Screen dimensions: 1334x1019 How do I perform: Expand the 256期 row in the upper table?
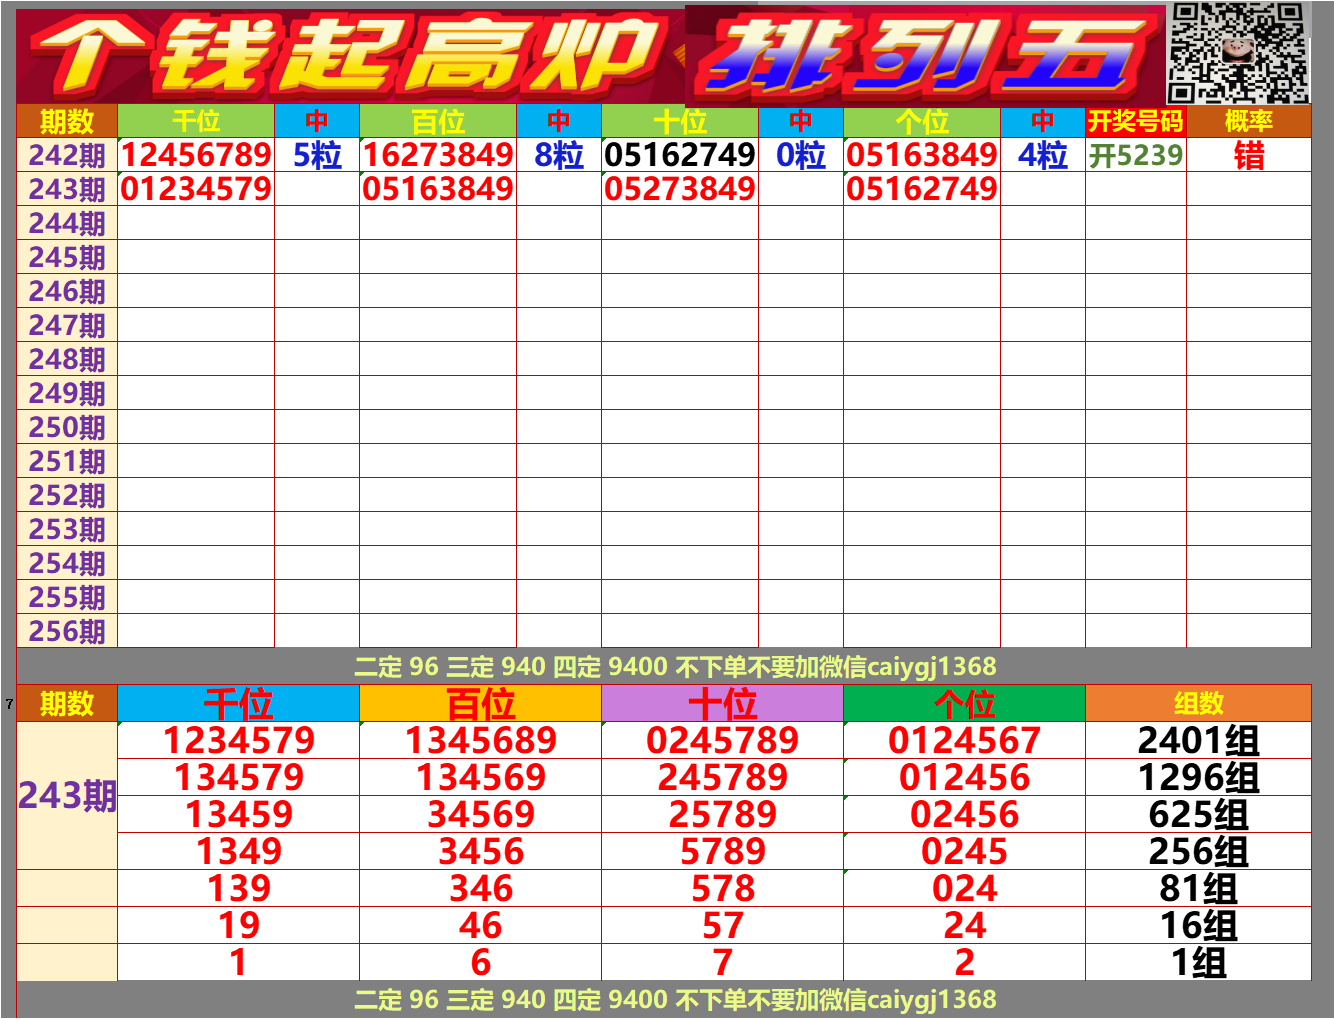(64, 632)
